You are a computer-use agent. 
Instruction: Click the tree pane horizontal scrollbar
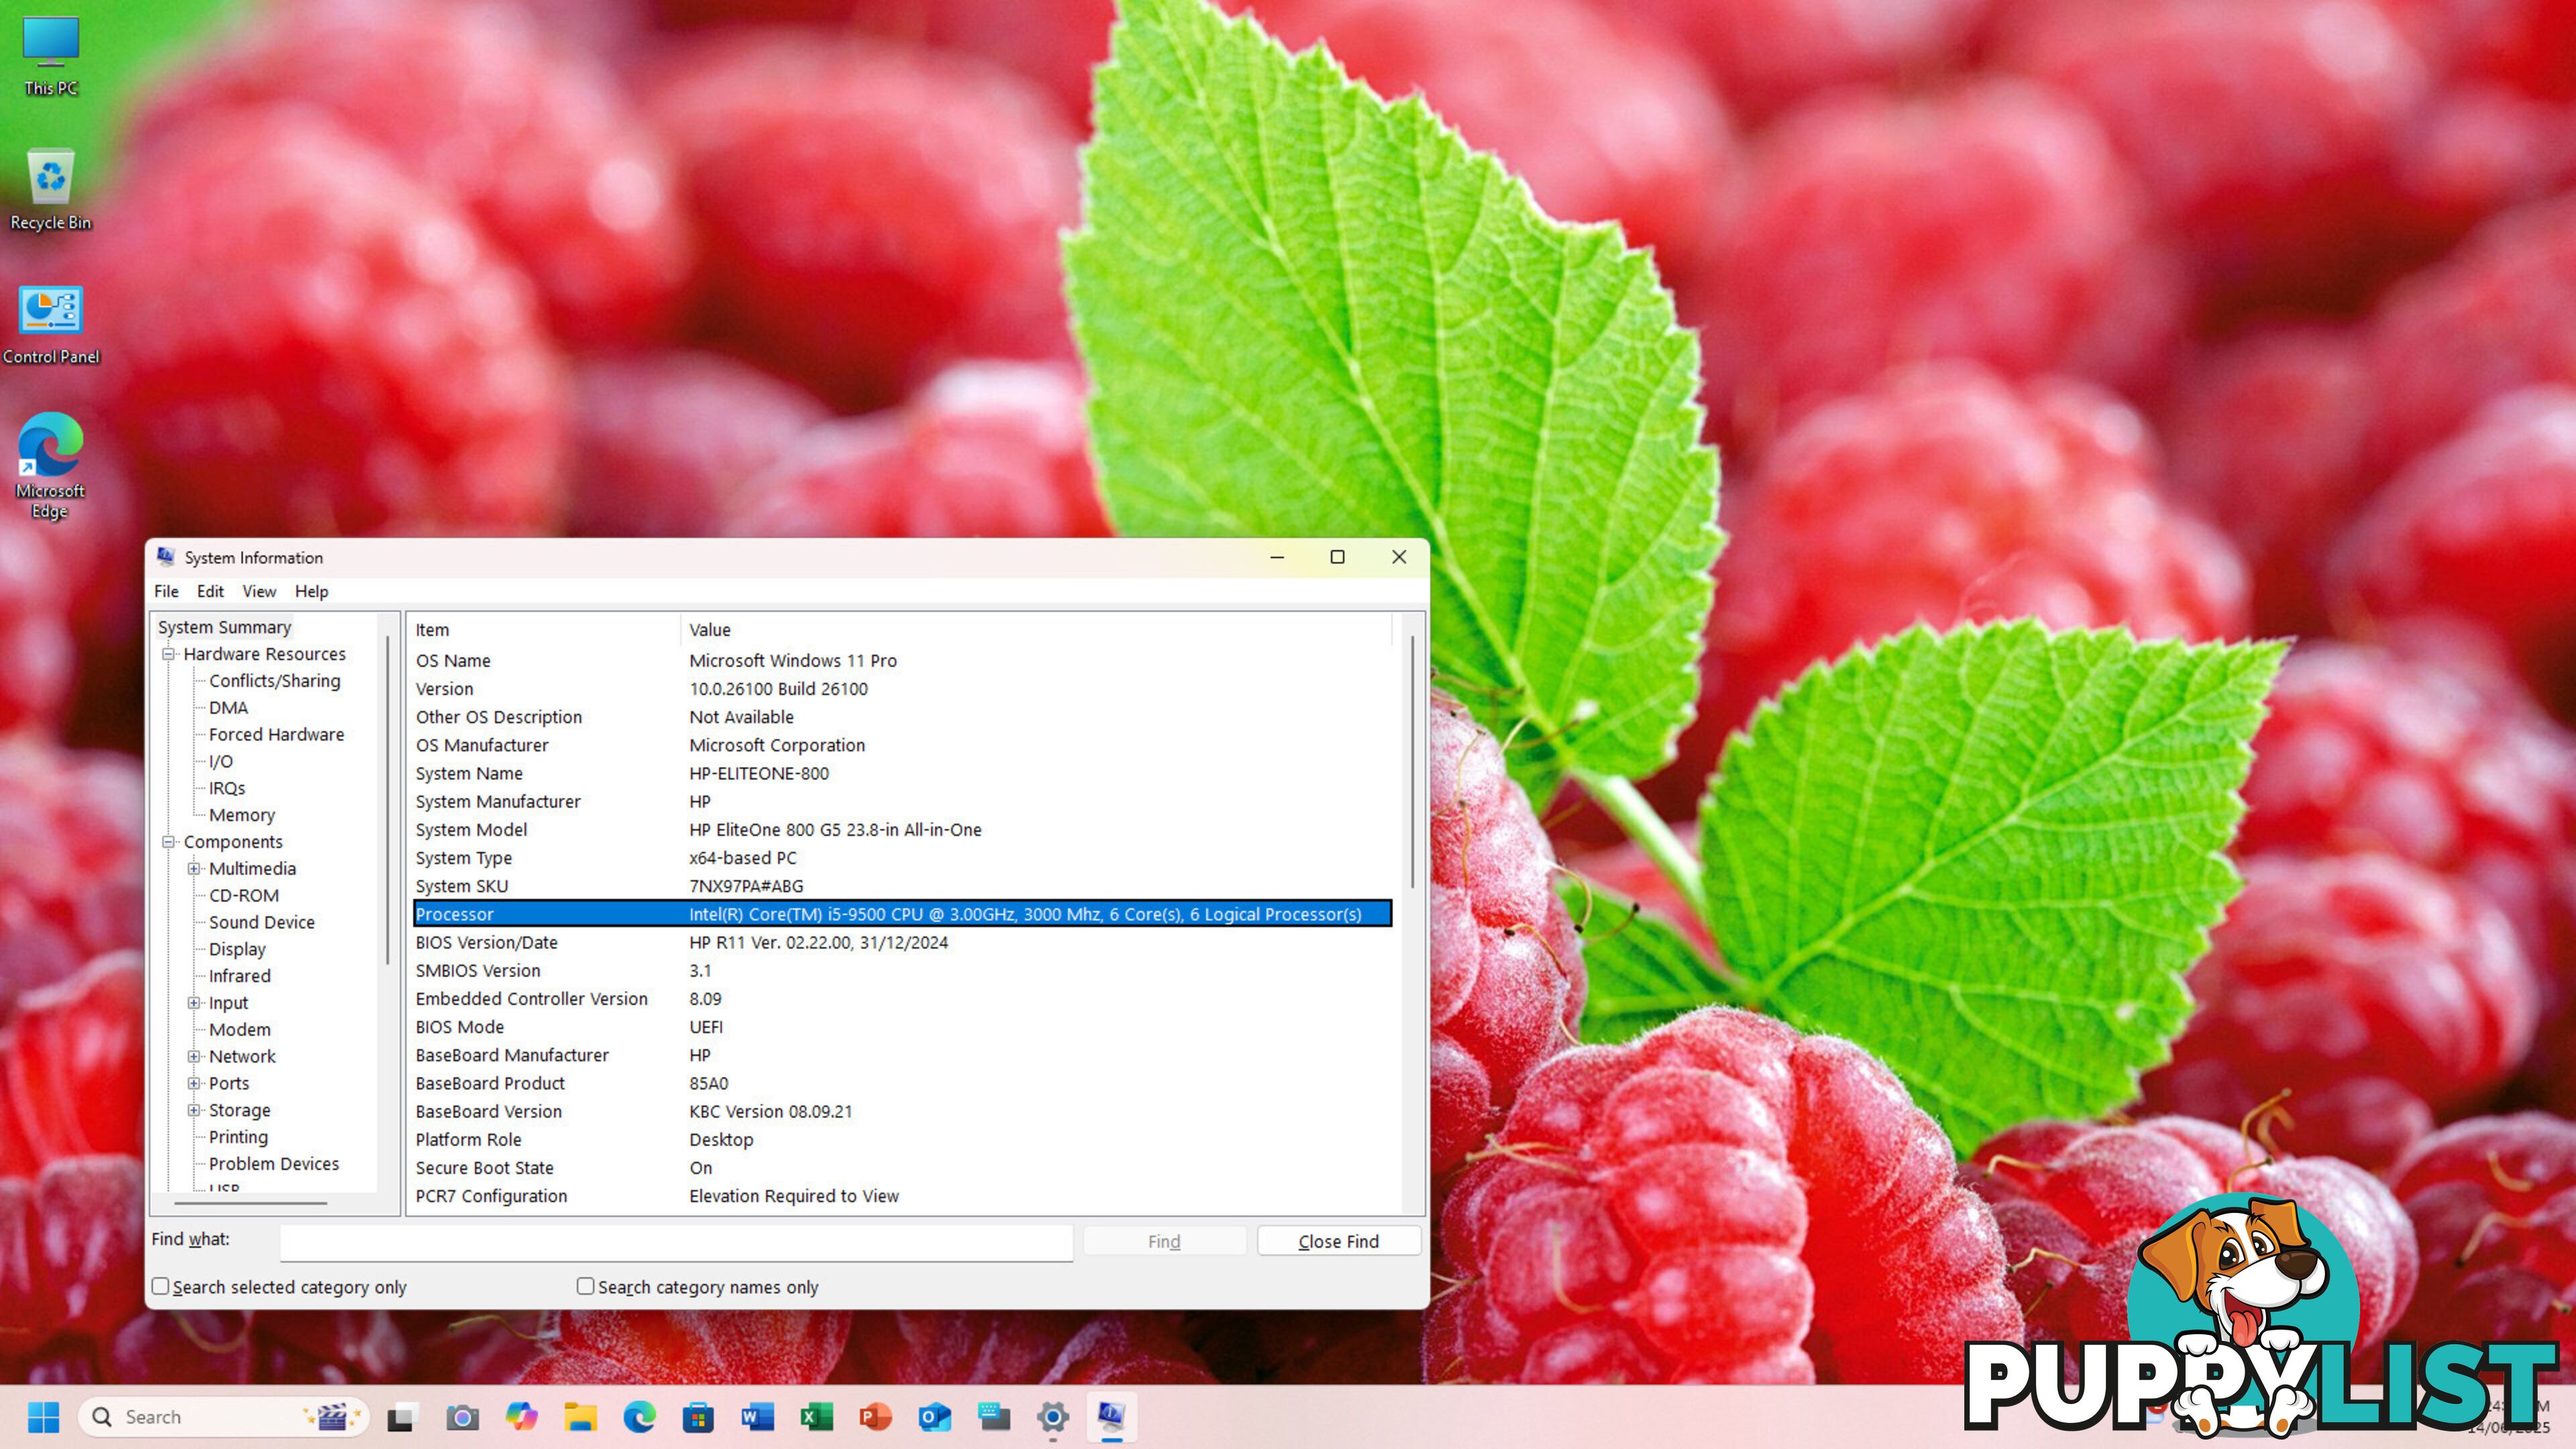click(x=251, y=1202)
